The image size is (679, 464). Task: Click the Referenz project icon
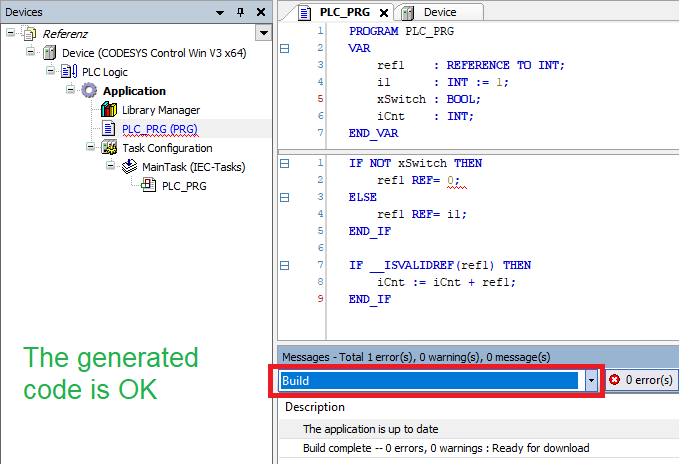tap(29, 34)
